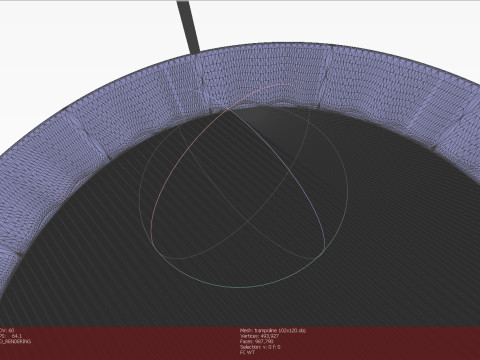Viewport: 480px width, 360px height.
Task: Click the Mesh filename status line
Action: [273, 331]
